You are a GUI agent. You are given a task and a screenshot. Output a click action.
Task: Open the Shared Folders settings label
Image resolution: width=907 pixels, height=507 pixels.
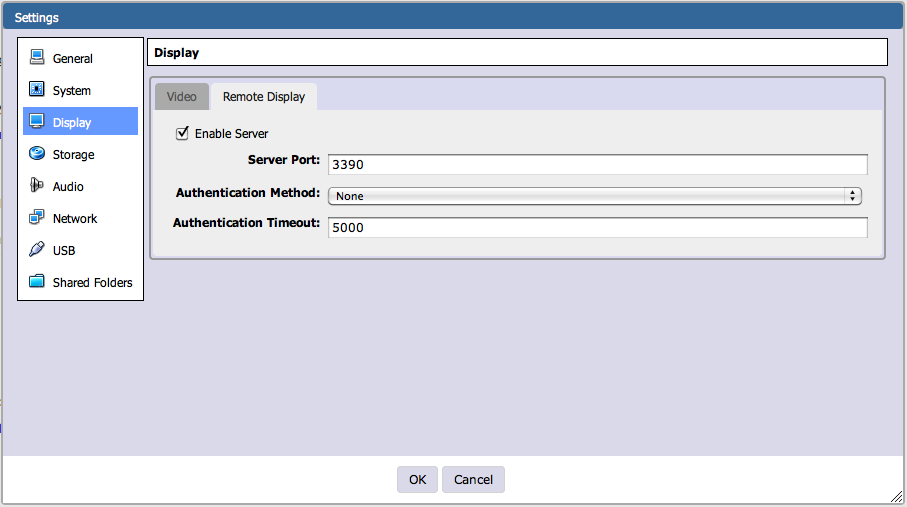[92, 282]
